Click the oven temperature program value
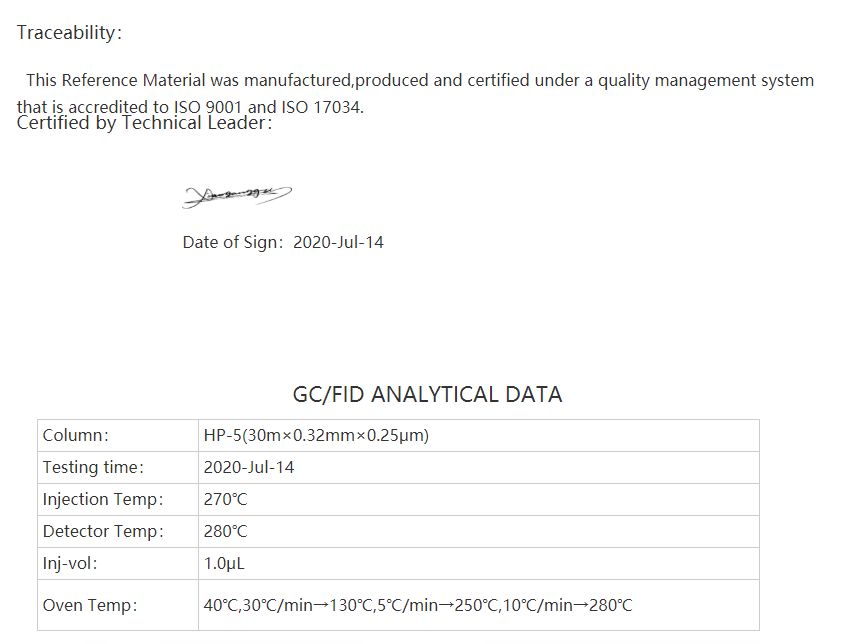This screenshot has height=644, width=861. tap(417, 605)
